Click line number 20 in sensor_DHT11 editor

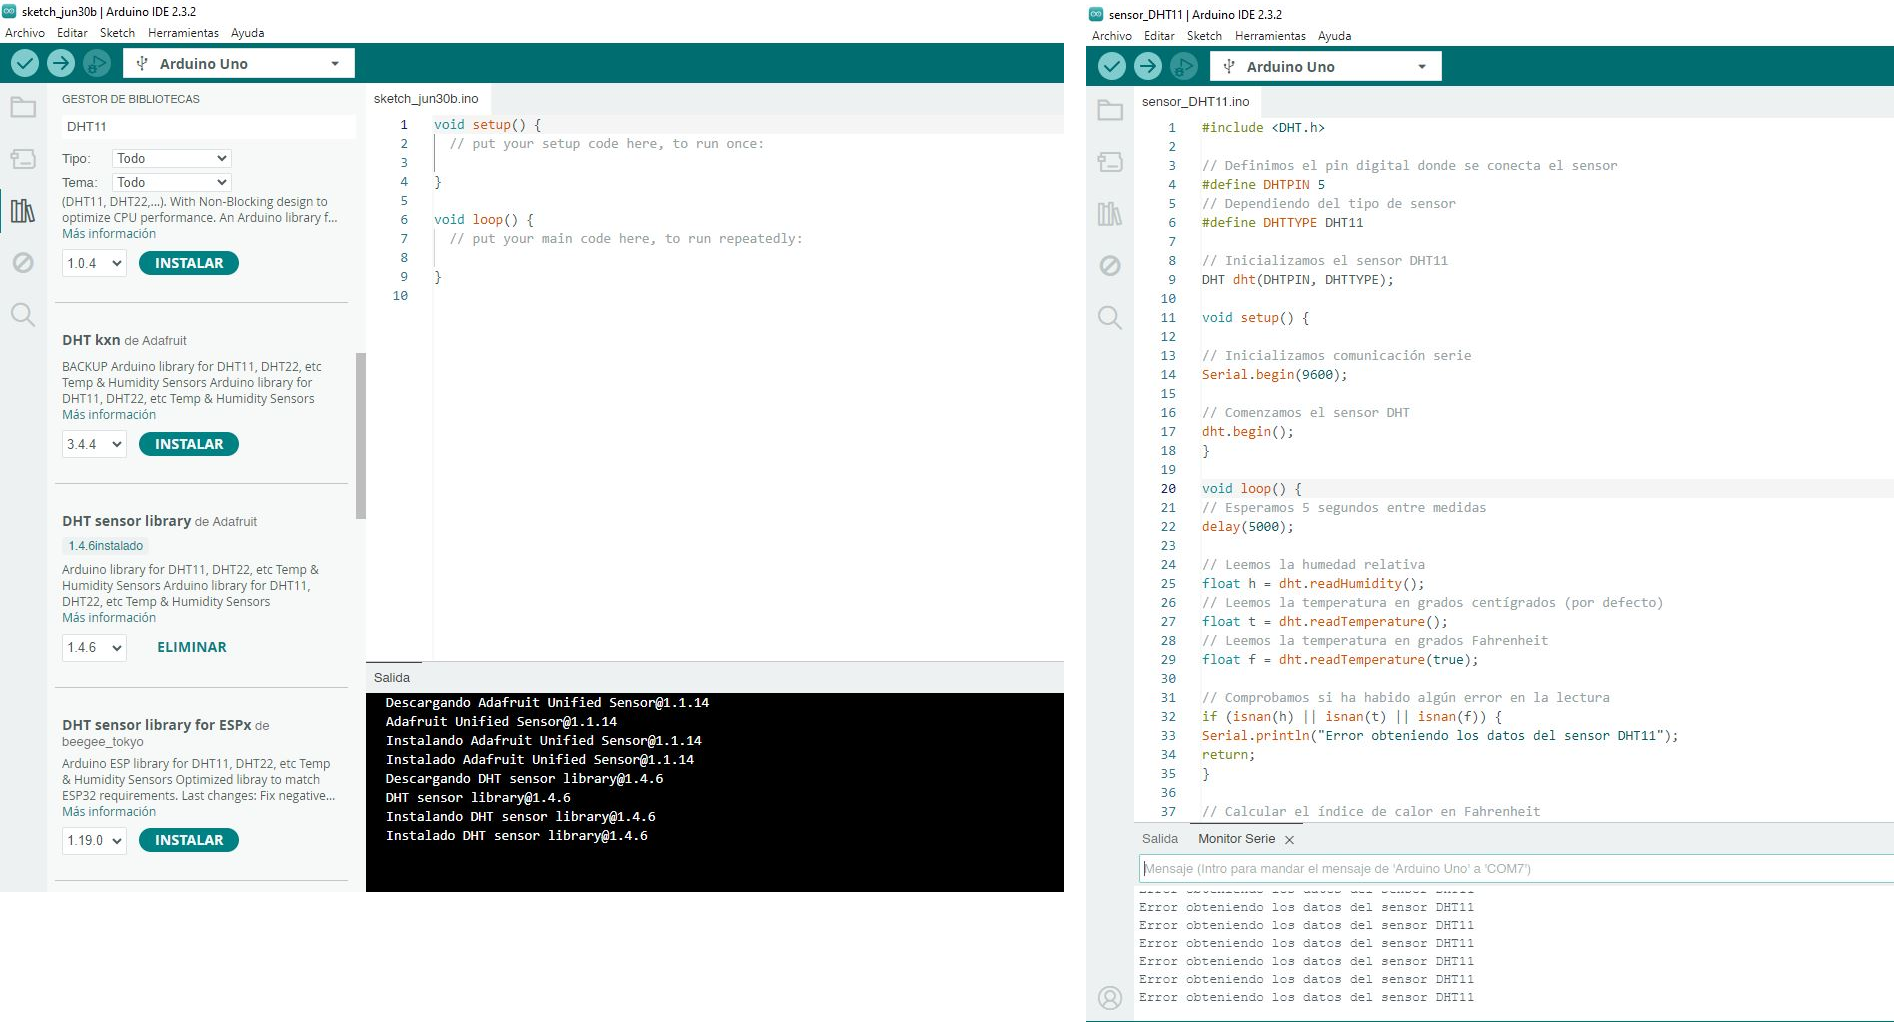tap(1168, 489)
